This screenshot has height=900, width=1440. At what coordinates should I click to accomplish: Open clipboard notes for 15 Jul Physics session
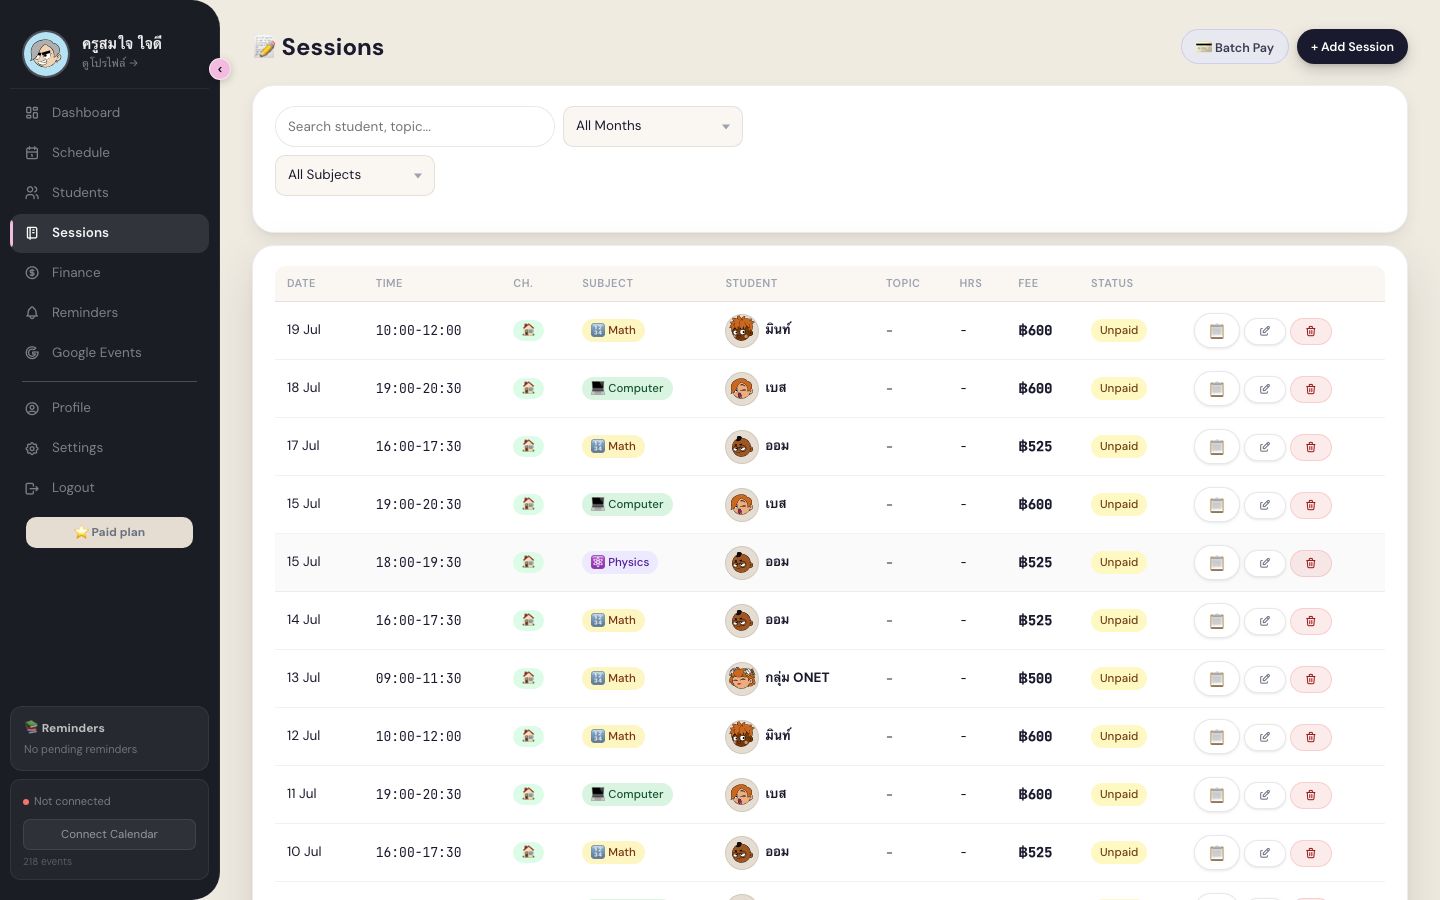pos(1216,563)
